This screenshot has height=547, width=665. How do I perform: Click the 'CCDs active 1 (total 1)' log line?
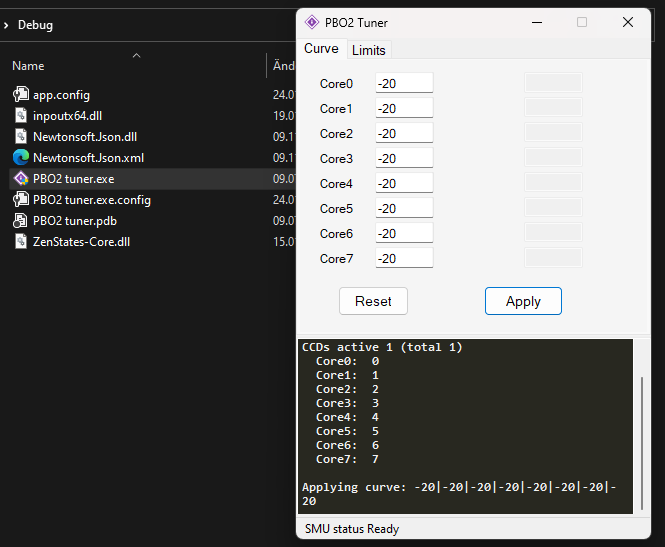pyautogui.click(x=382, y=347)
